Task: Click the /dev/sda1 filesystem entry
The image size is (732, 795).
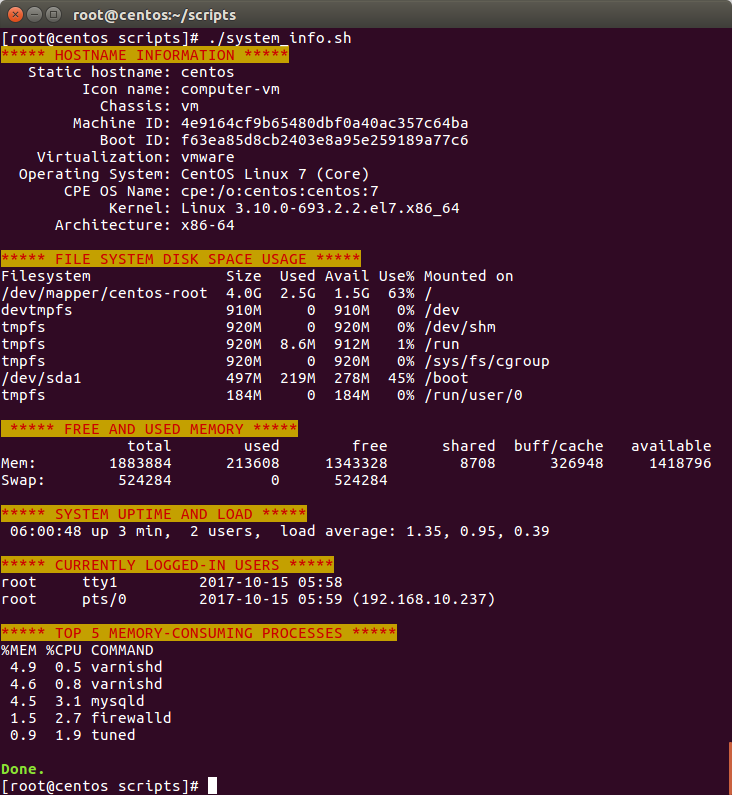Action: pos(41,378)
